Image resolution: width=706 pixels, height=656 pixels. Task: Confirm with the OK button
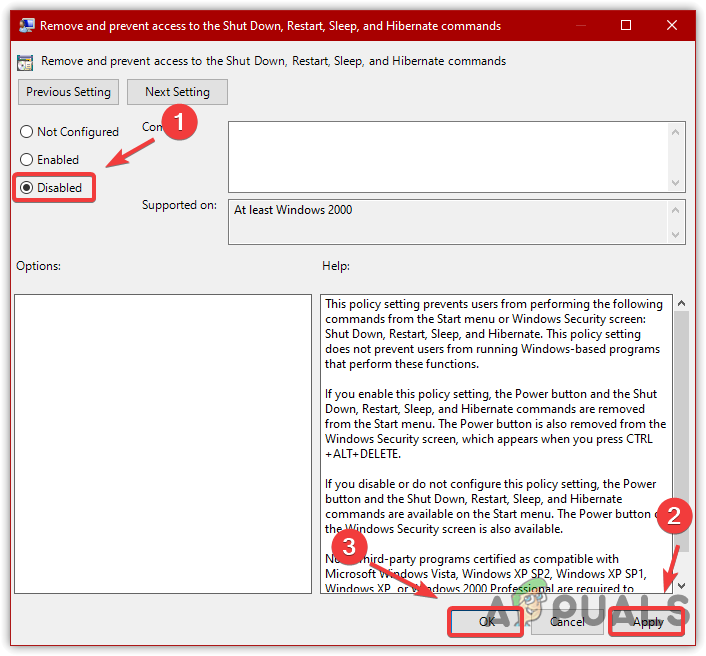[x=486, y=622]
